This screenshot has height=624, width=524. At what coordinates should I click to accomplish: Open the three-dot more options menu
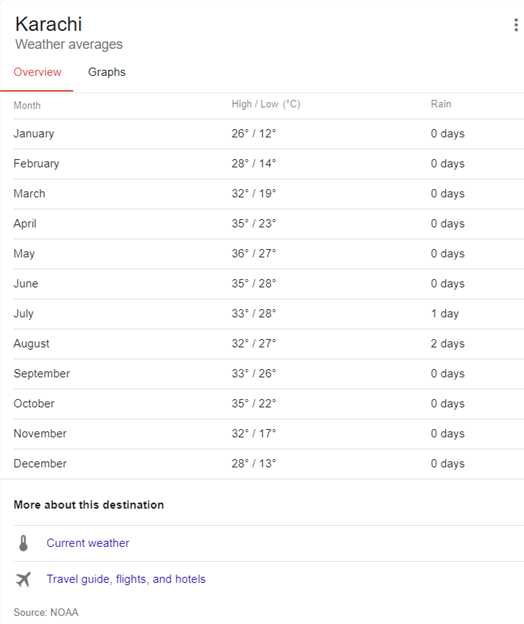click(516, 25)
